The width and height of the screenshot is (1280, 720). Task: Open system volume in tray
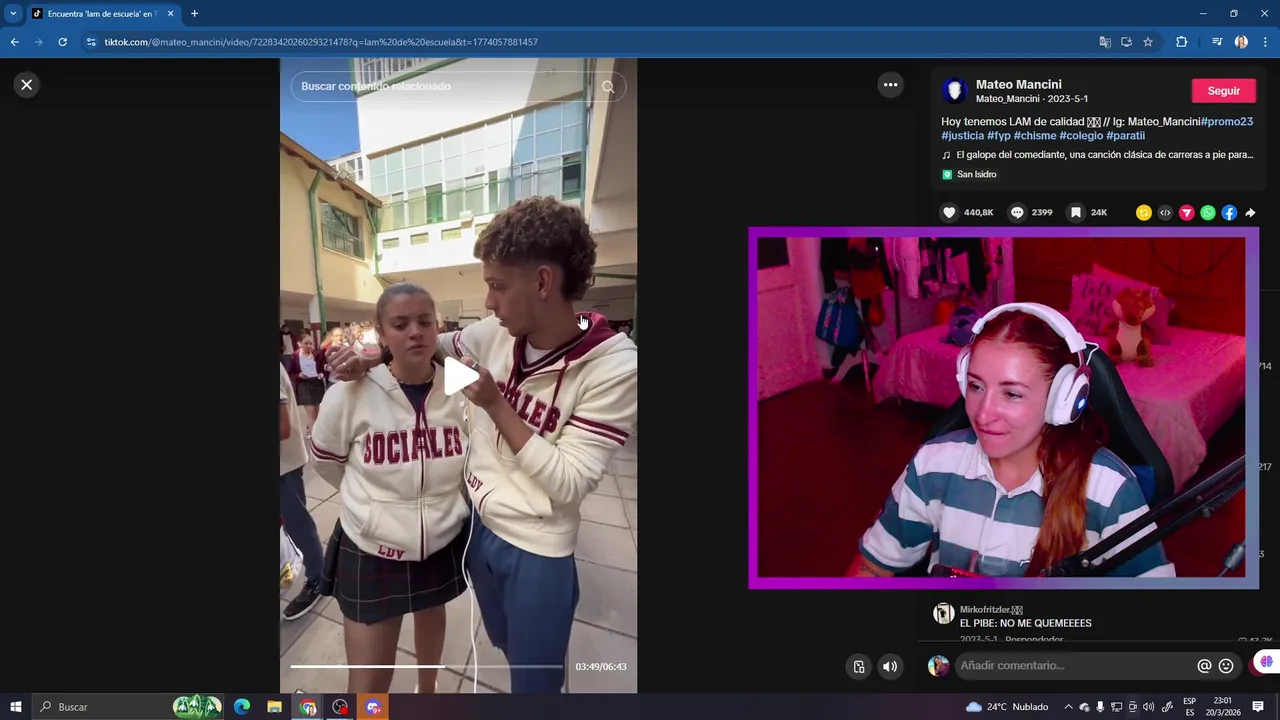pyautogui.click(x=1148, y=707)
